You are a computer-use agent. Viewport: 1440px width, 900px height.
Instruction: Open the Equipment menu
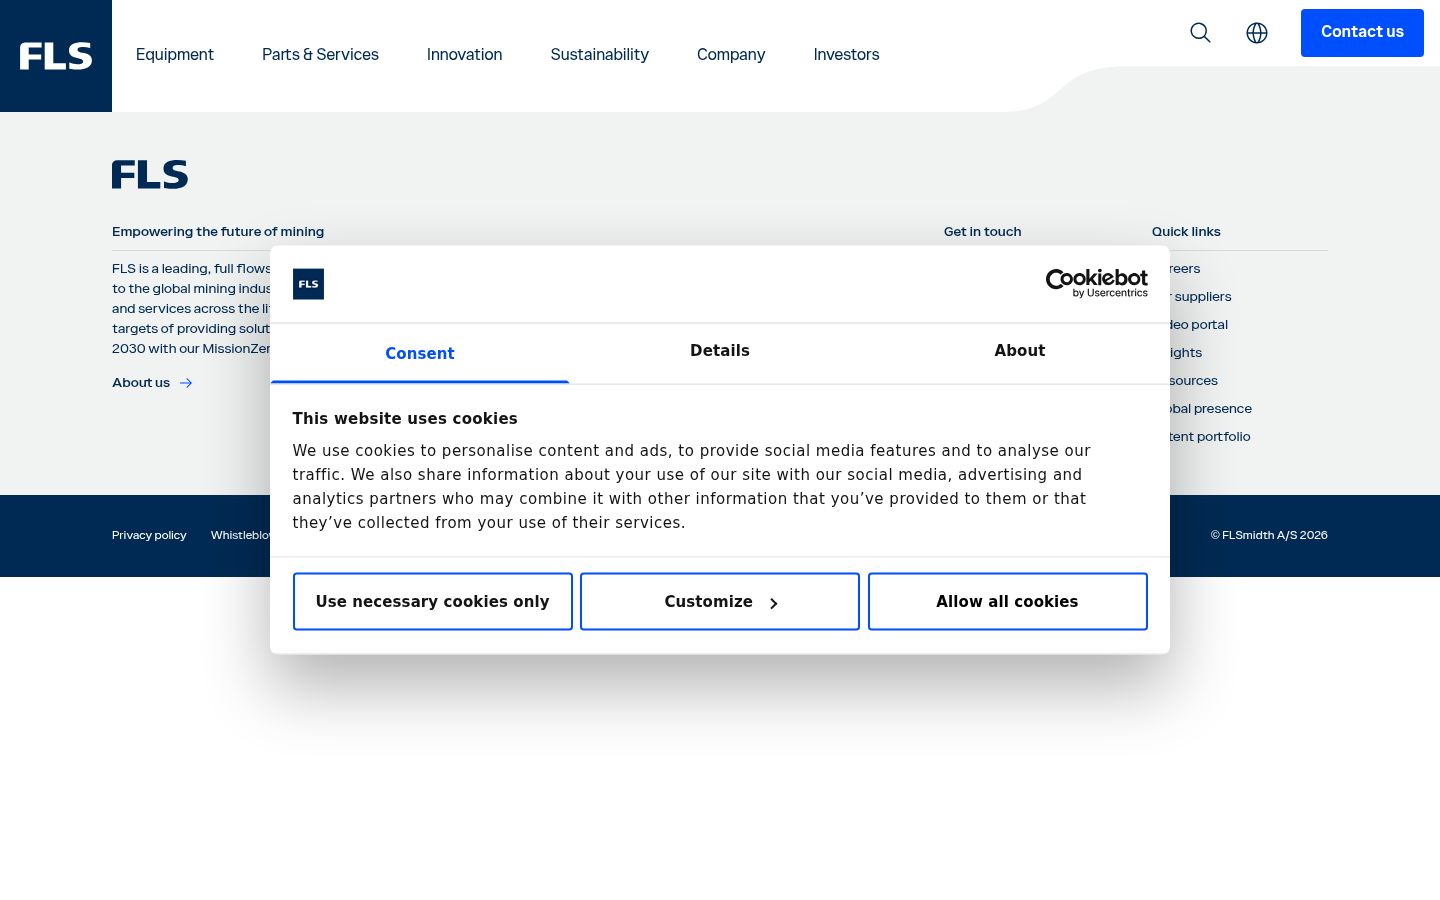pos(175,55)
